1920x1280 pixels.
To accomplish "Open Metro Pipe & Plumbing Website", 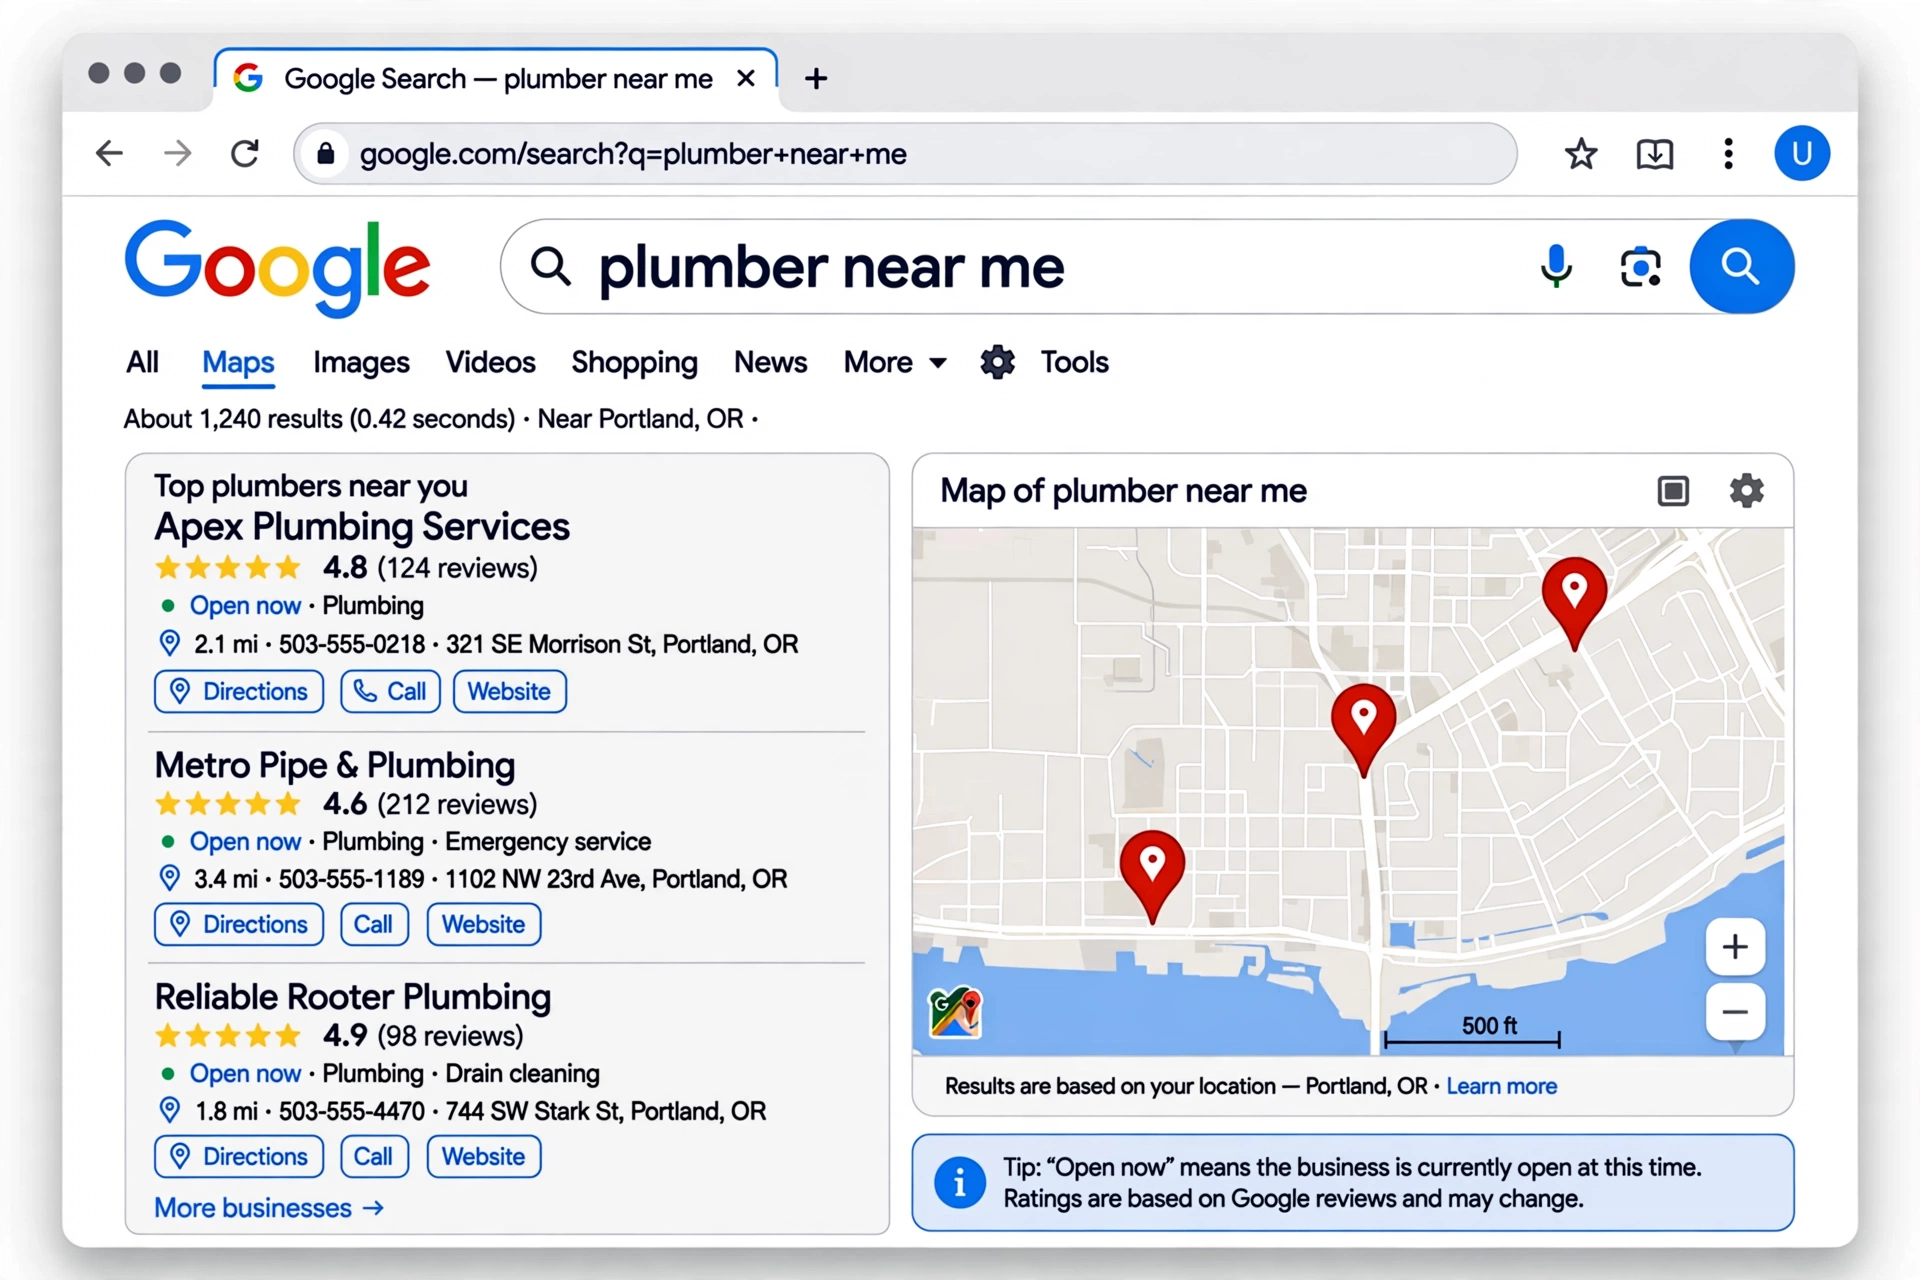I will coord(484,924).
